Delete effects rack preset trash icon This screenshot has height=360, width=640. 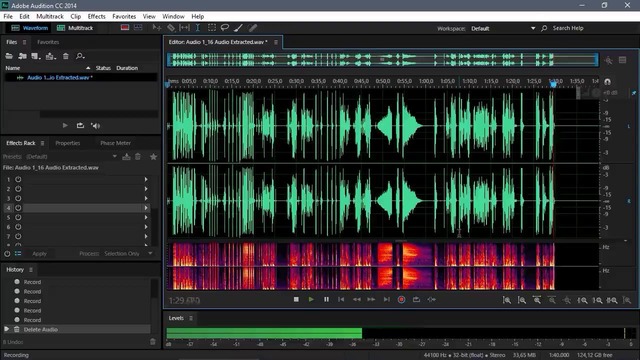coord(138,157)
